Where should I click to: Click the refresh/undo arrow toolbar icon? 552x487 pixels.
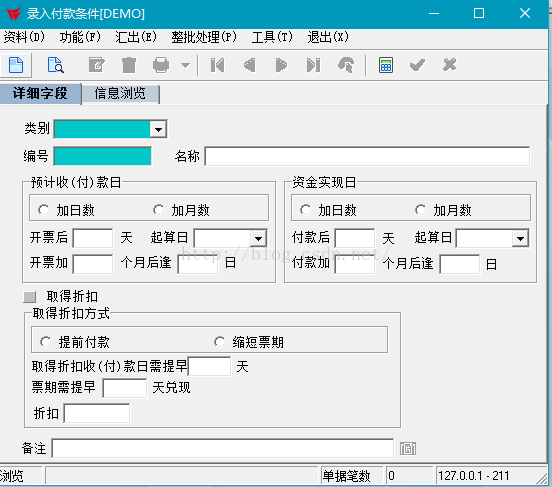[x=346, y=65]
